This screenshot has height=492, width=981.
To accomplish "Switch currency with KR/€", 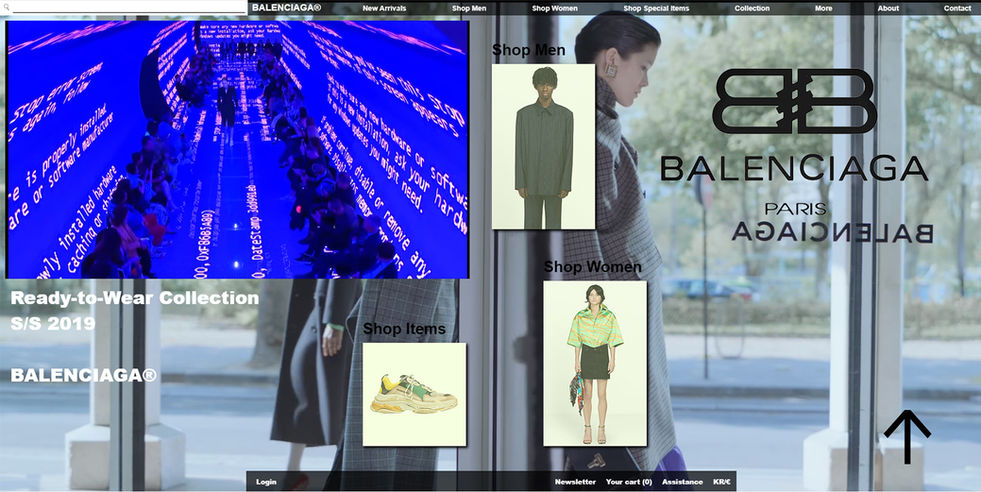I will click(721, 482).
